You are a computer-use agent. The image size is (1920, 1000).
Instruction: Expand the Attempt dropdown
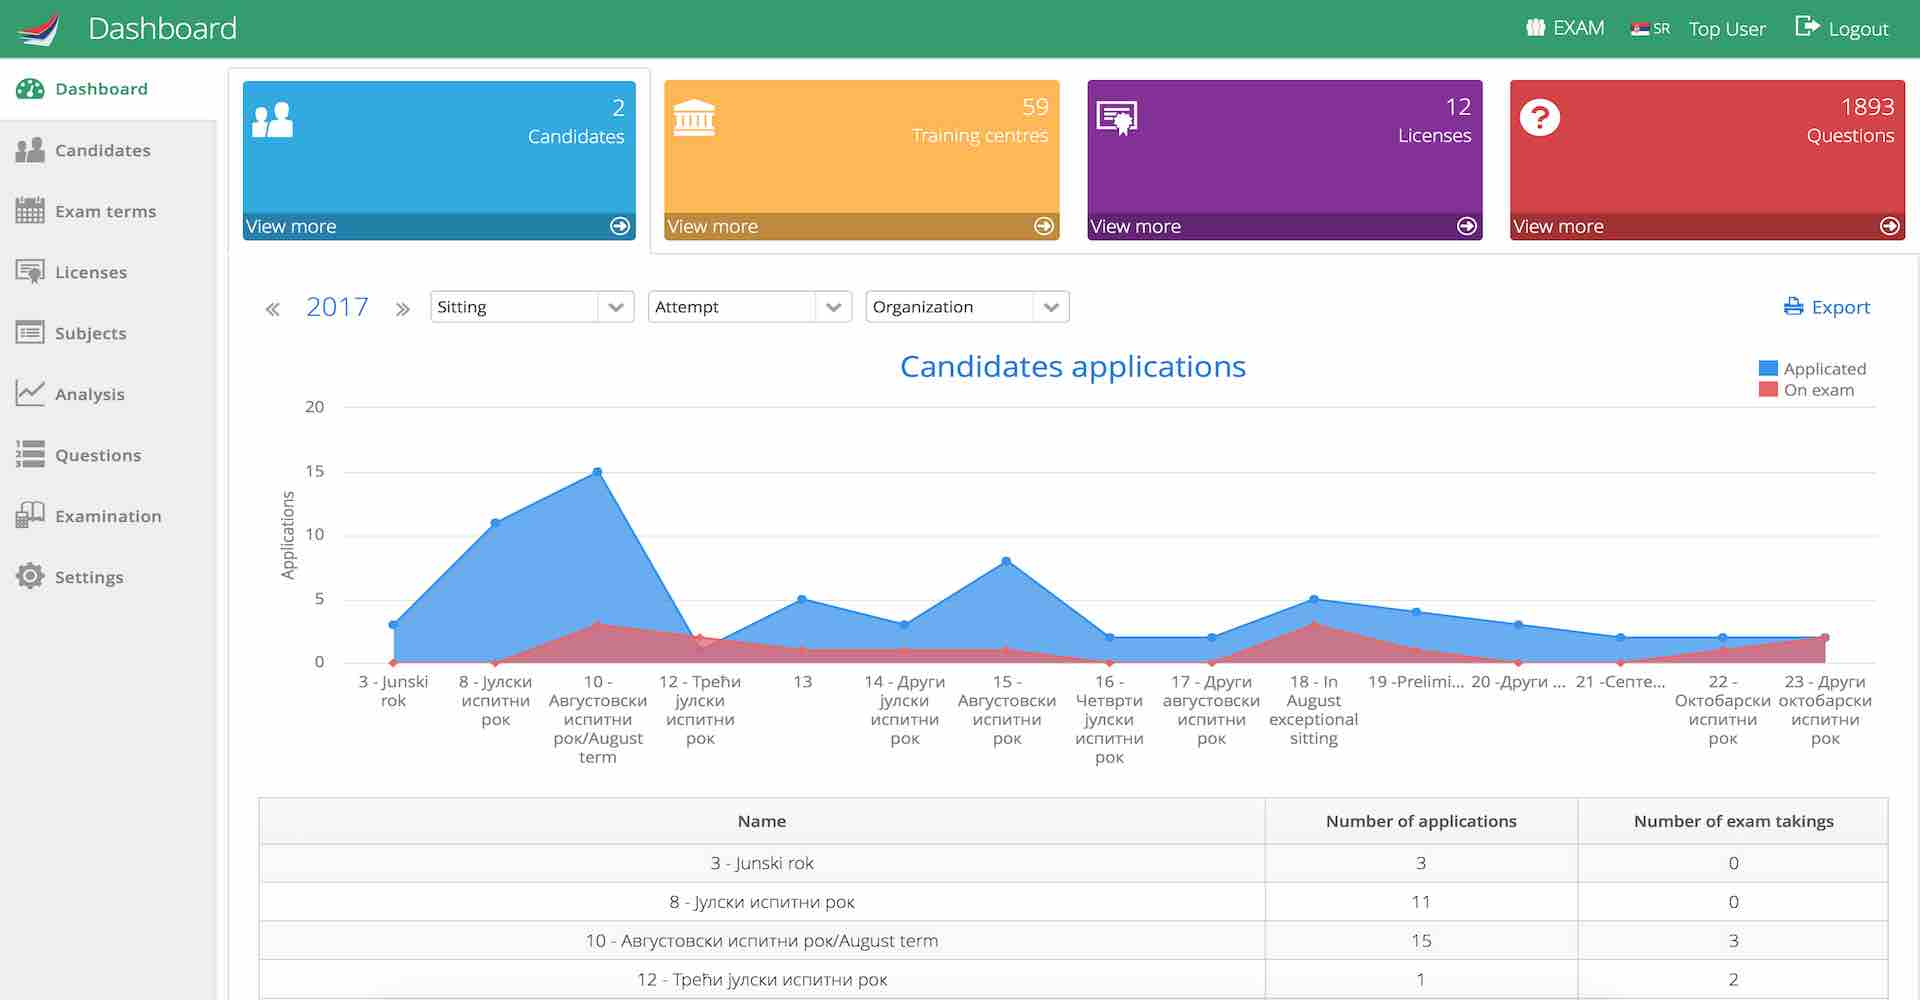click(749, 307)
